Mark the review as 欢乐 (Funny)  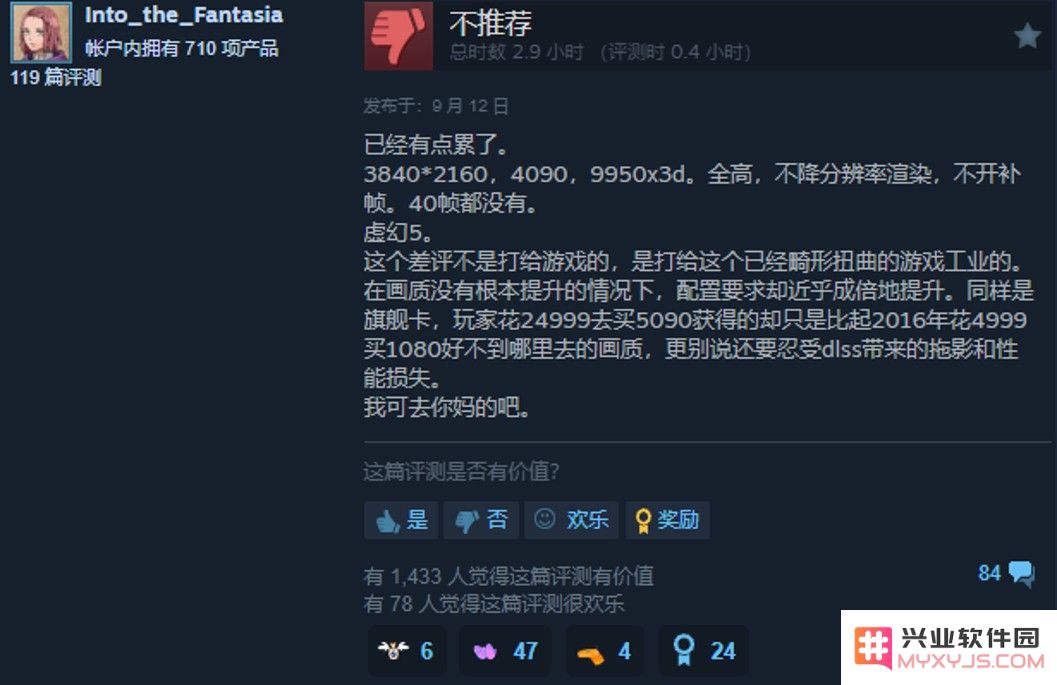572,520
